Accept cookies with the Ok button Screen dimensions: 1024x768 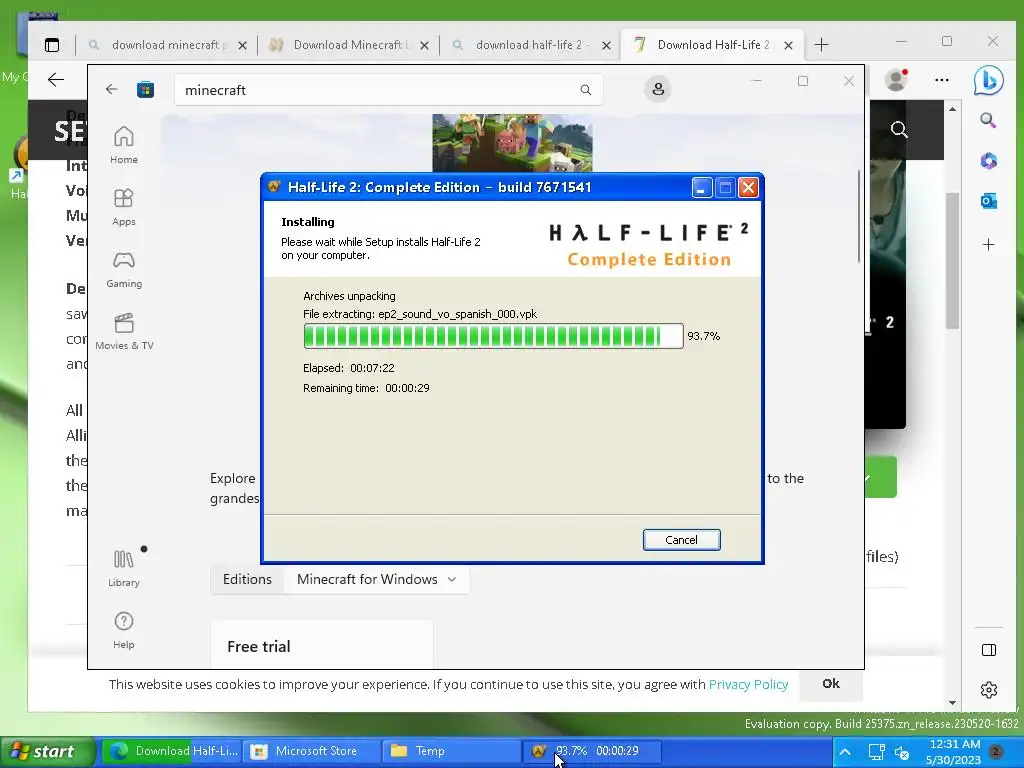pyautogui.click(x=831, y=684)
